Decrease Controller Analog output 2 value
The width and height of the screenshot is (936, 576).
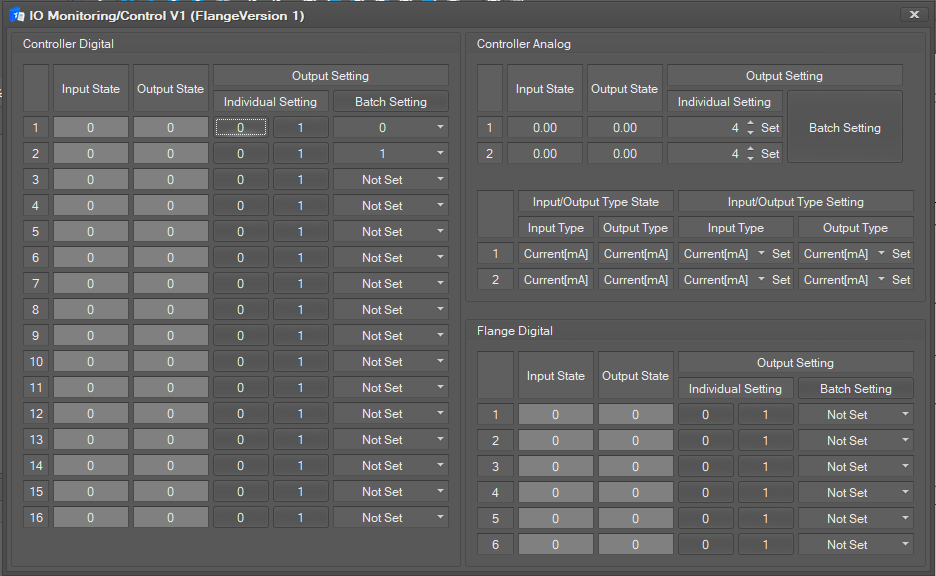tap(750, 159)
